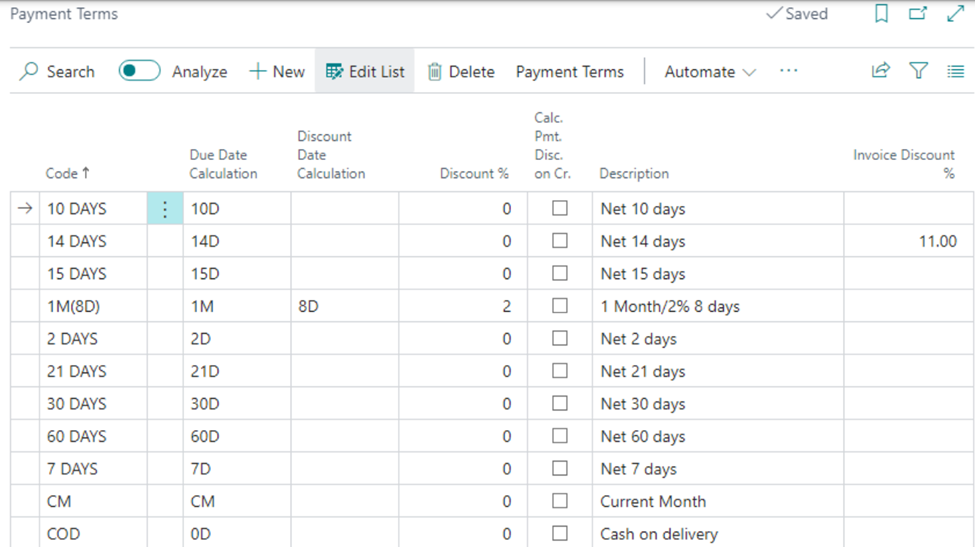Viewport: 975px width, 547px height.
Task: Click the 8D discount date cell
Action: click(344, 306)
